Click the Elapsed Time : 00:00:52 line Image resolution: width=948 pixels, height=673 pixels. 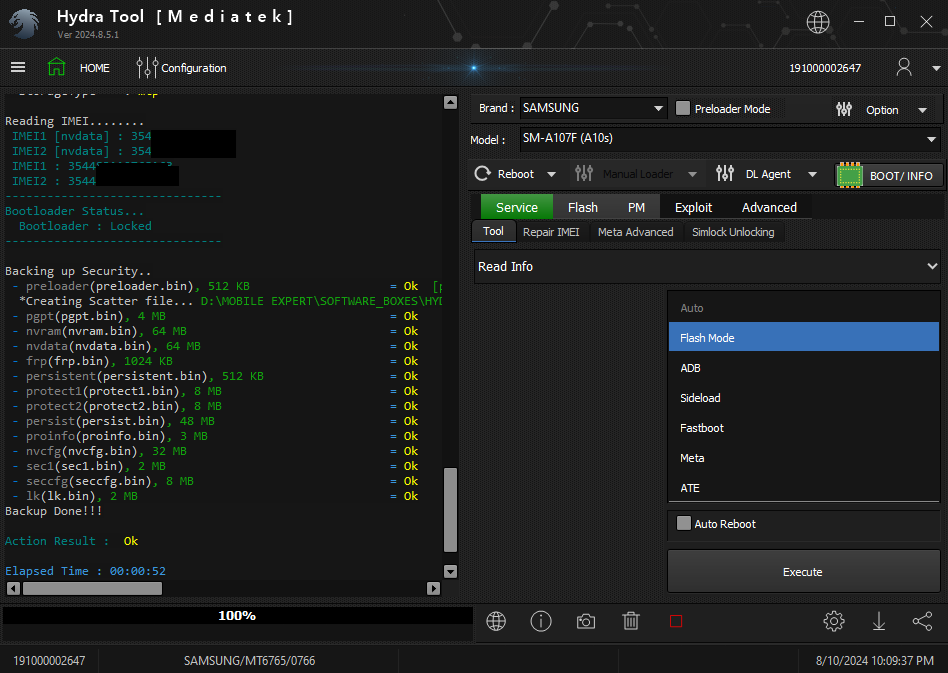[x=85, y=571]
